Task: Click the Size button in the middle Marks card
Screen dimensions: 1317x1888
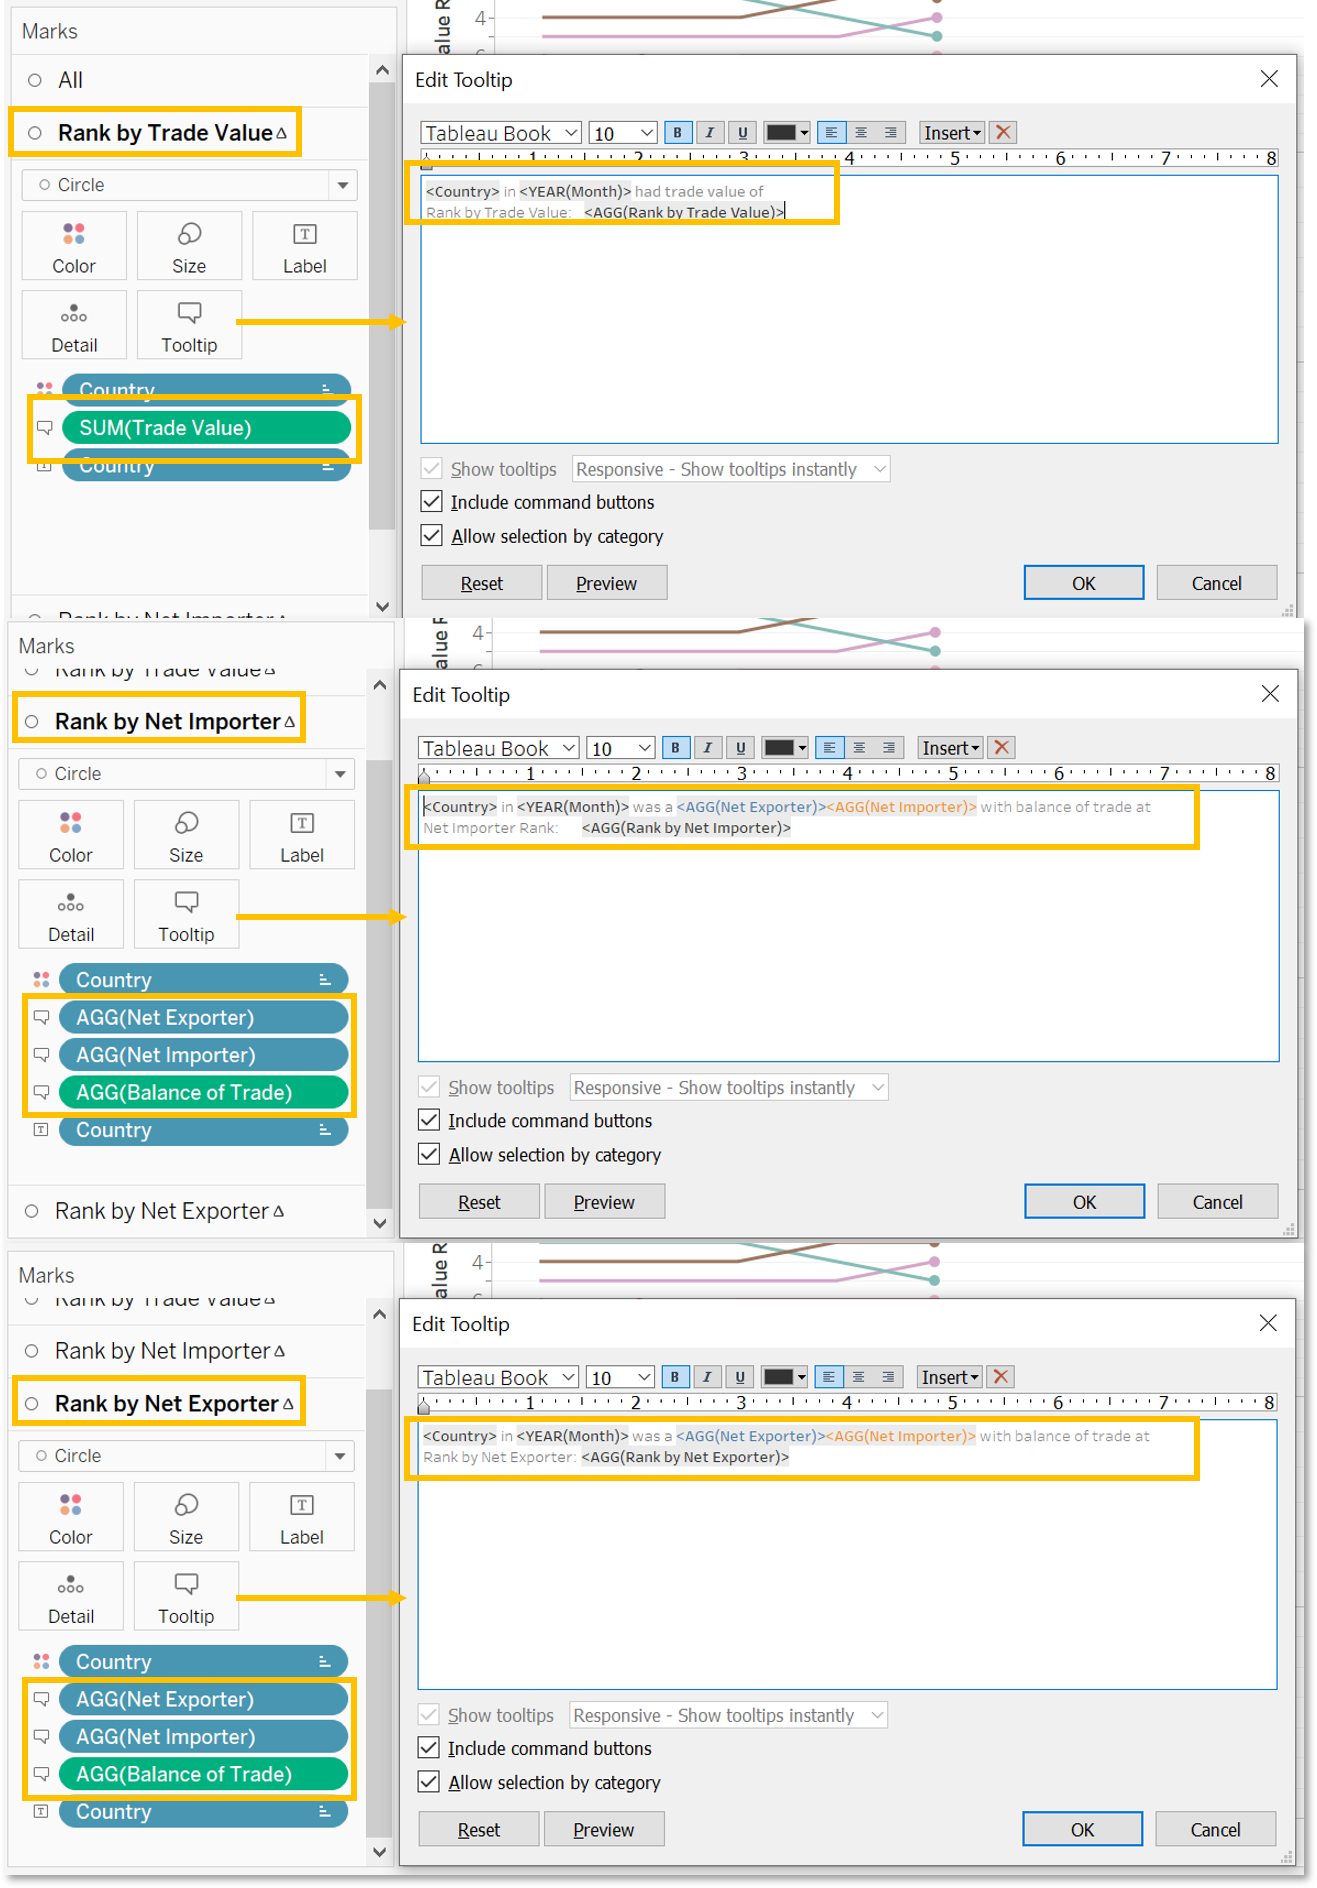Action: [186, 835]
